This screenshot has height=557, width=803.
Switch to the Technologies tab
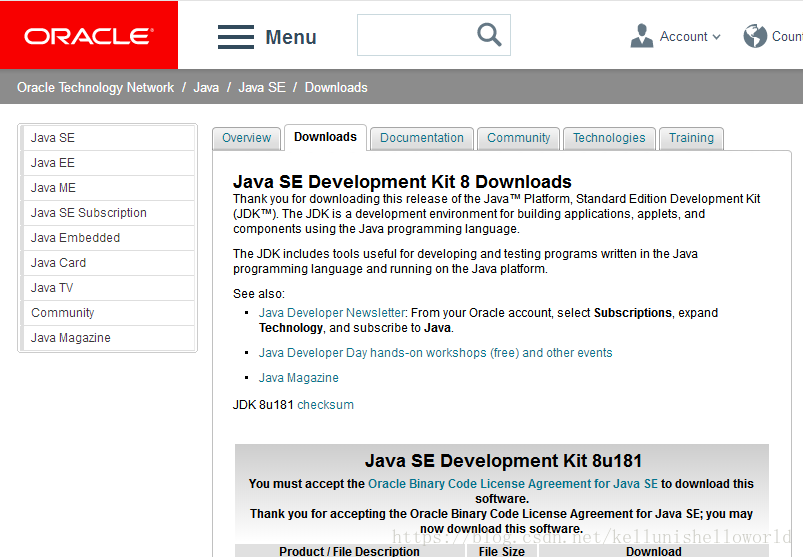point(609,138)
